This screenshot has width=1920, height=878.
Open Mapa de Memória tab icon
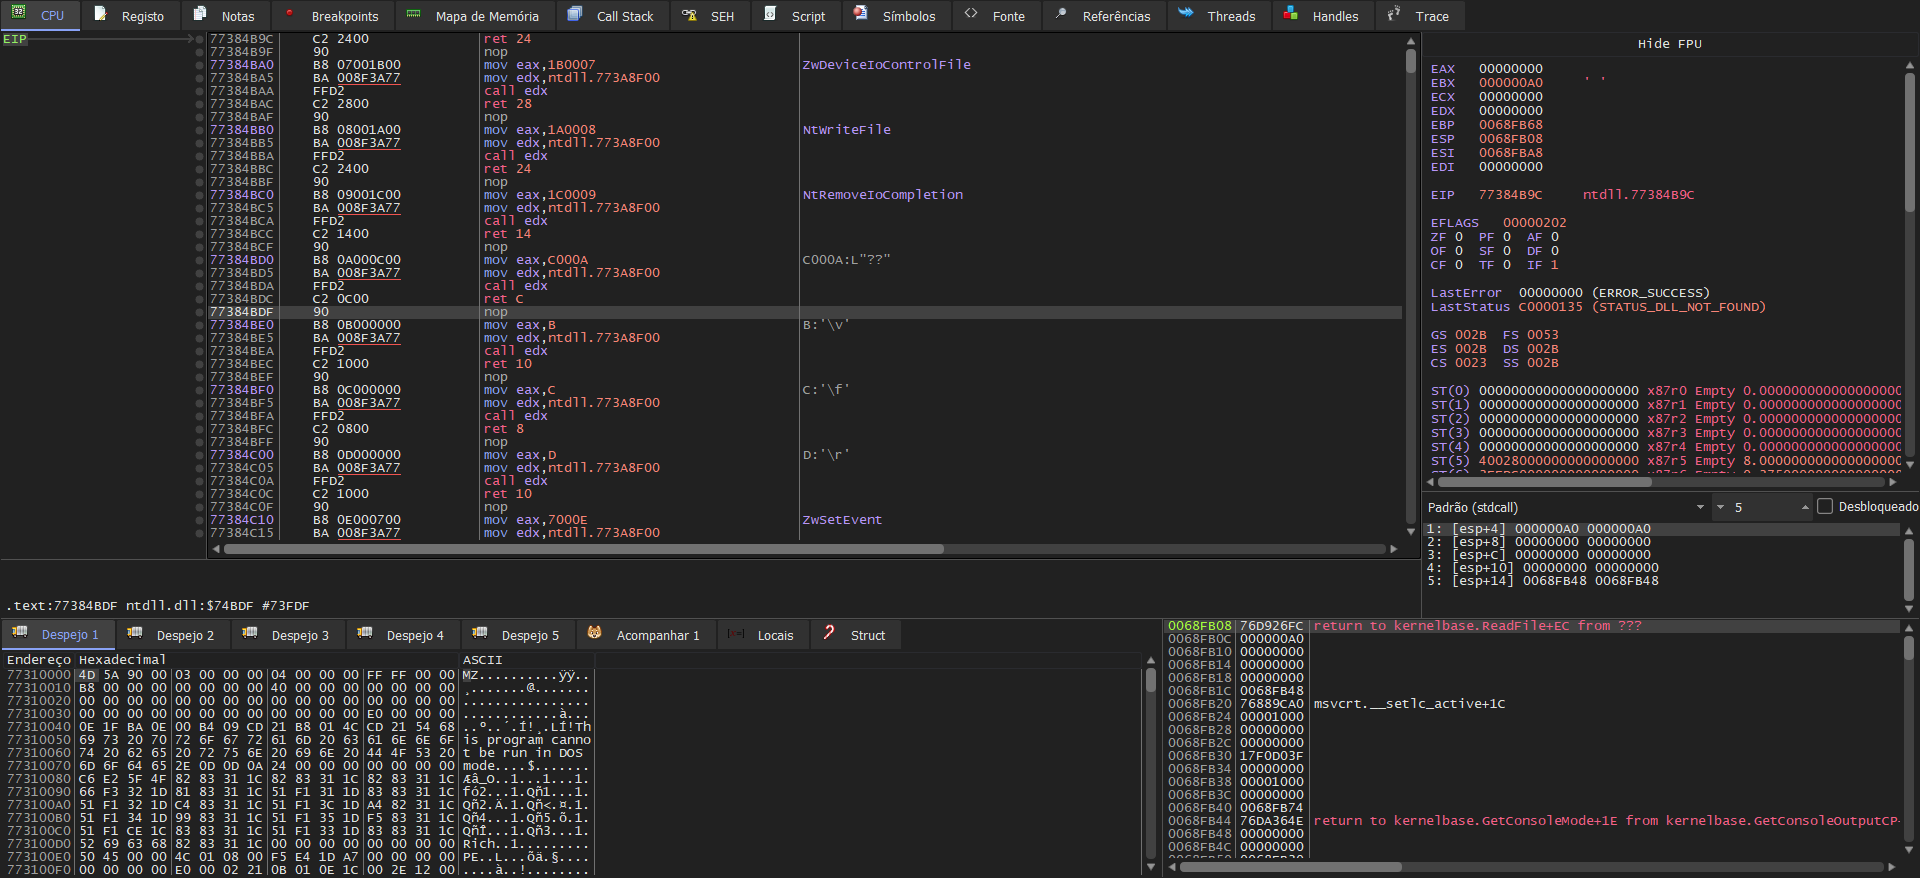(x=414, y=14)
